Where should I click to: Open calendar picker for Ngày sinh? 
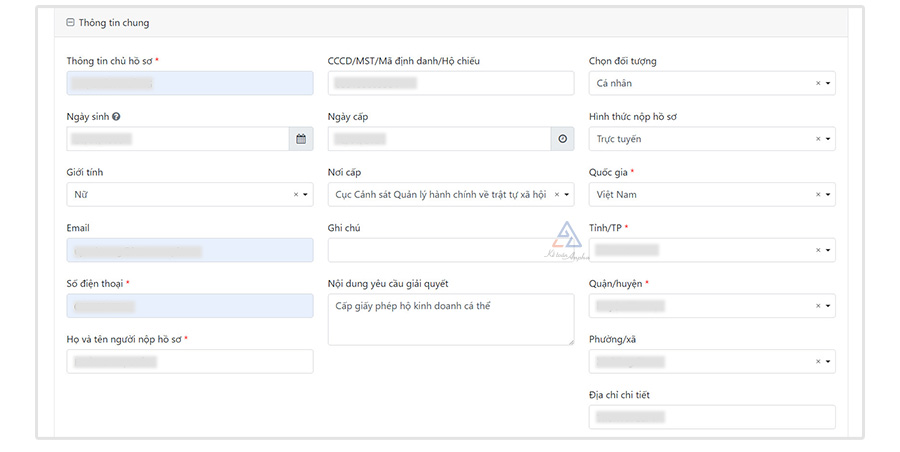click(x=301, y=139)
